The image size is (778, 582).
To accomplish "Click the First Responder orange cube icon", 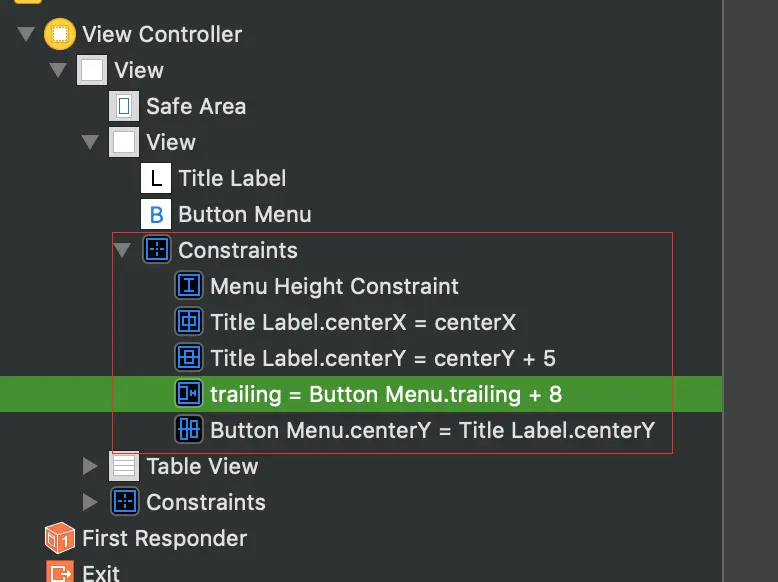I will click(x=60, y=538).
